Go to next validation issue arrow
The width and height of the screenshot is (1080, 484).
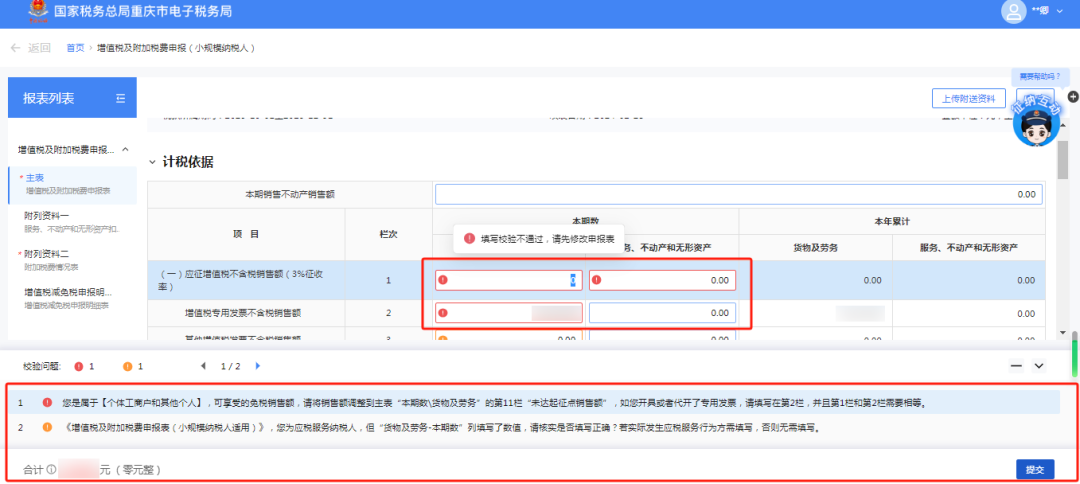258,366
